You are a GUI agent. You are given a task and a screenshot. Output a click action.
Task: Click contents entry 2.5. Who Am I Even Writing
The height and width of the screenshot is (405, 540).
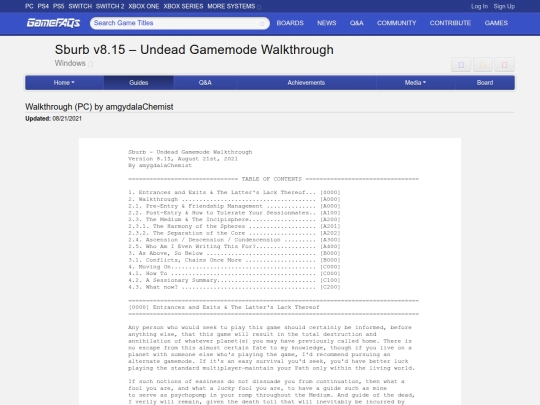tap(234, 247)
